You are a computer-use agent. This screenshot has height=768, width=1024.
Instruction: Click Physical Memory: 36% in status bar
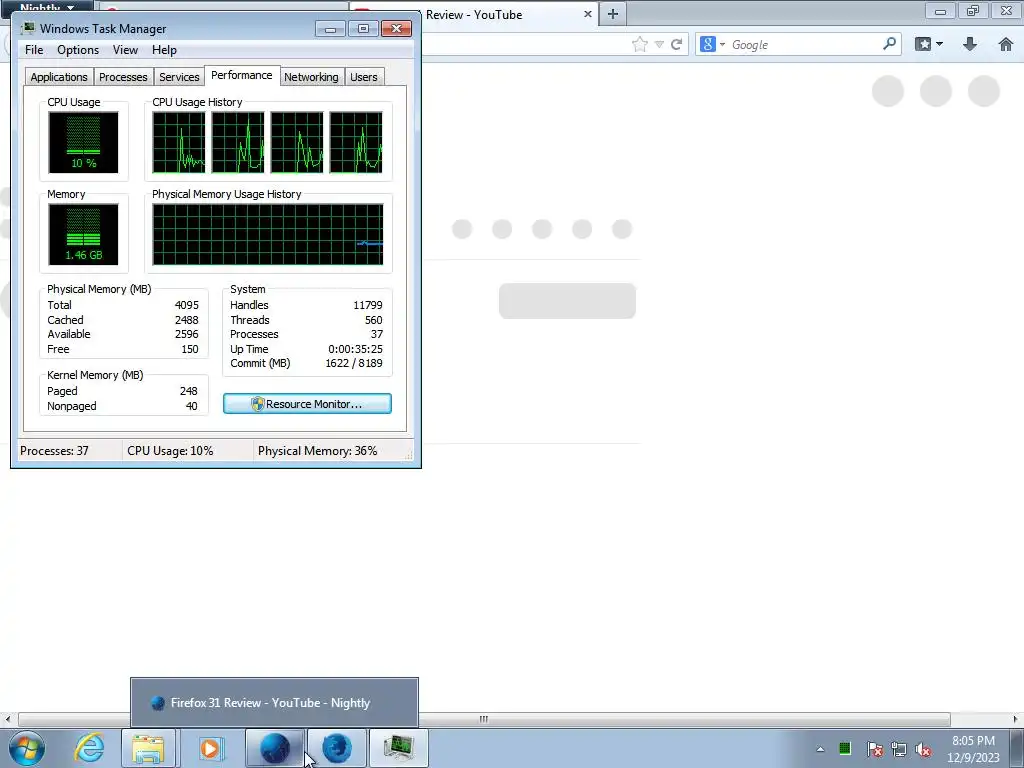click(x=317, y=451)
